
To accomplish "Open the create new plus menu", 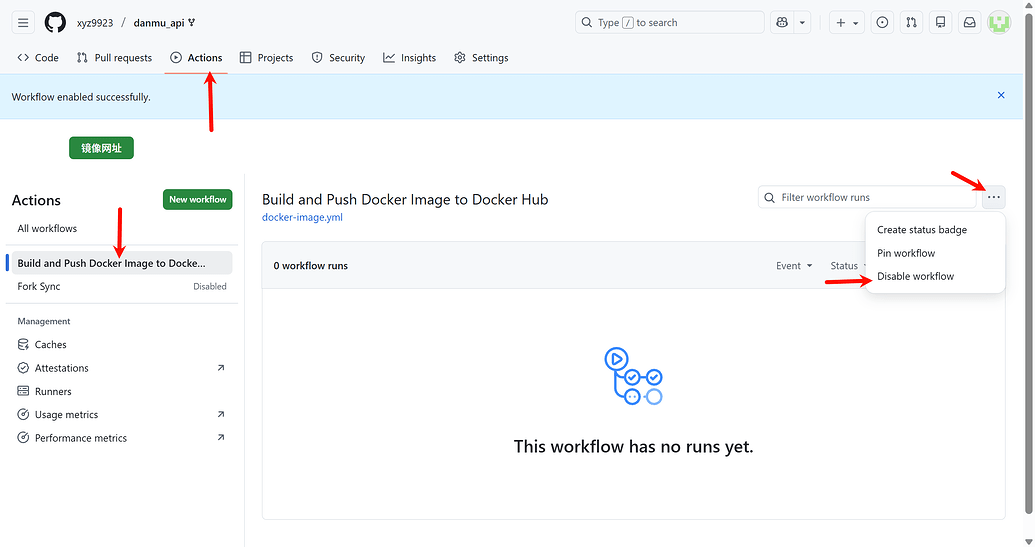I will [847, 22].
